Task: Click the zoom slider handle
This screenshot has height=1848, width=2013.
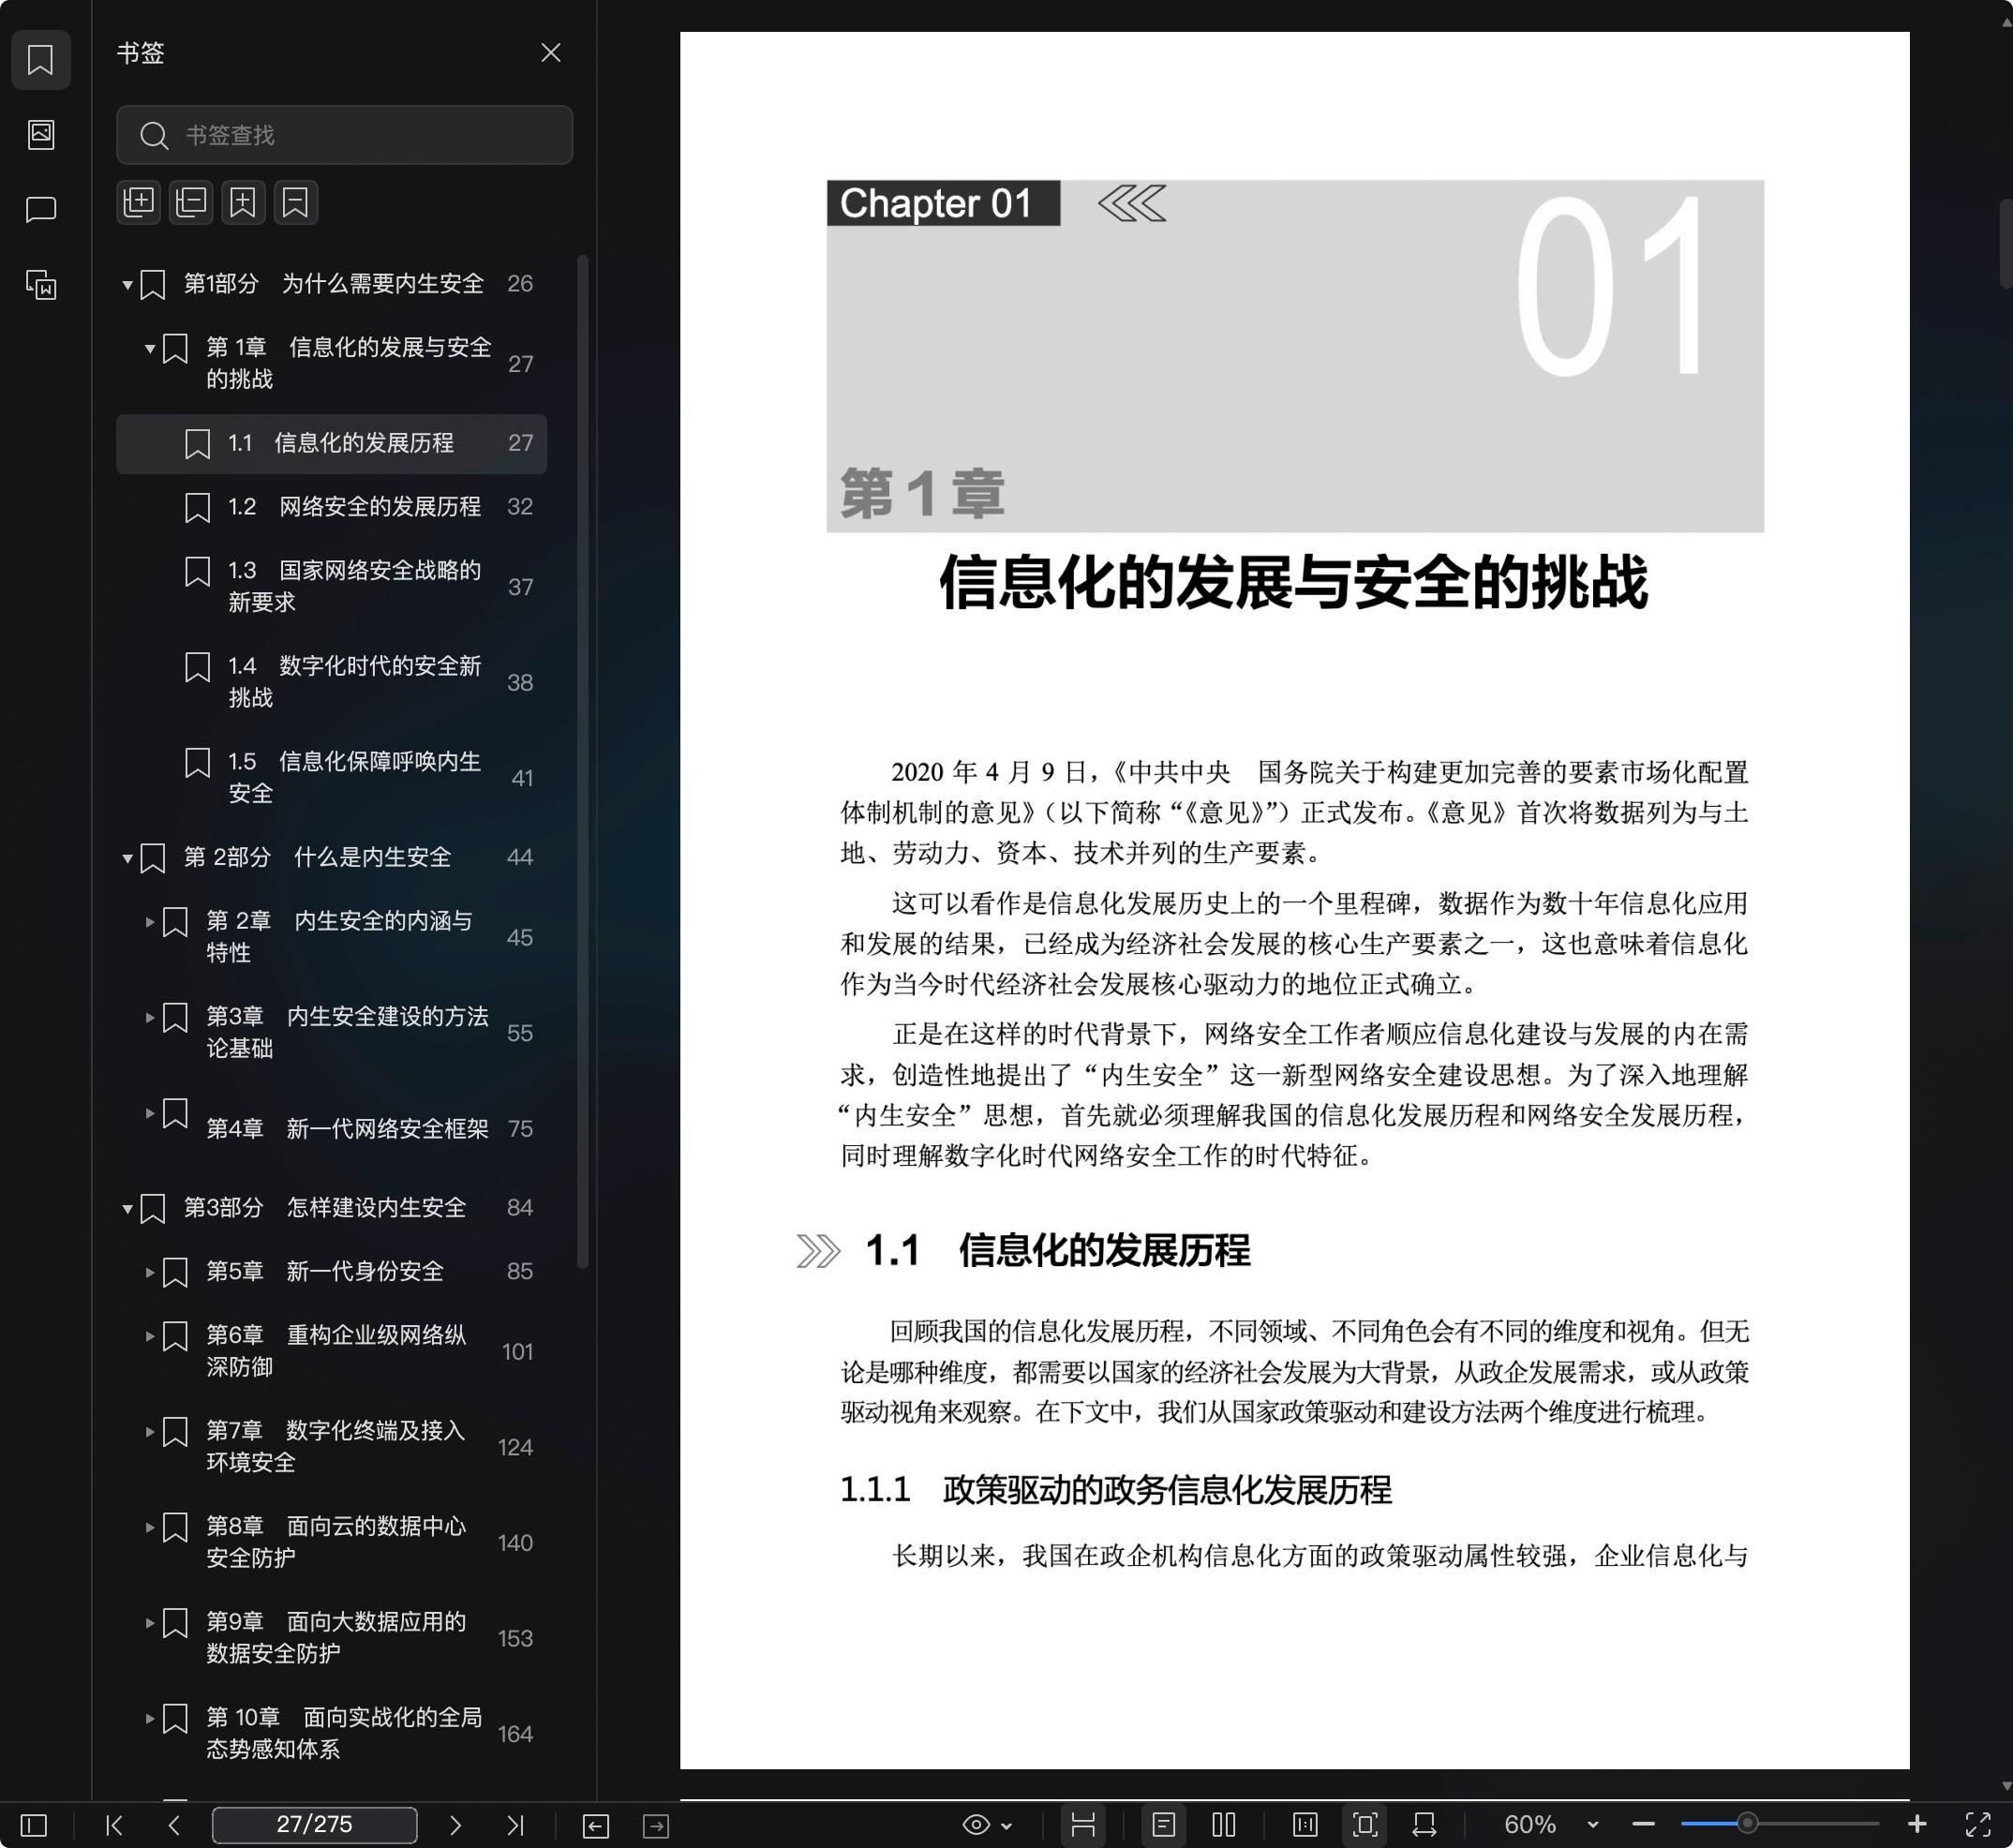Action: [x=1747, y=1824]
